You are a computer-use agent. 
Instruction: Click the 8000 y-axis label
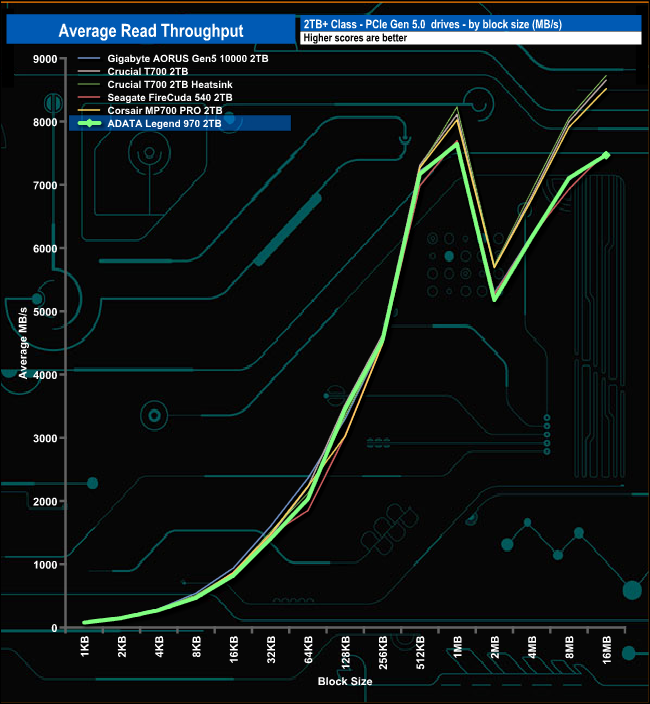coord(45,122)
